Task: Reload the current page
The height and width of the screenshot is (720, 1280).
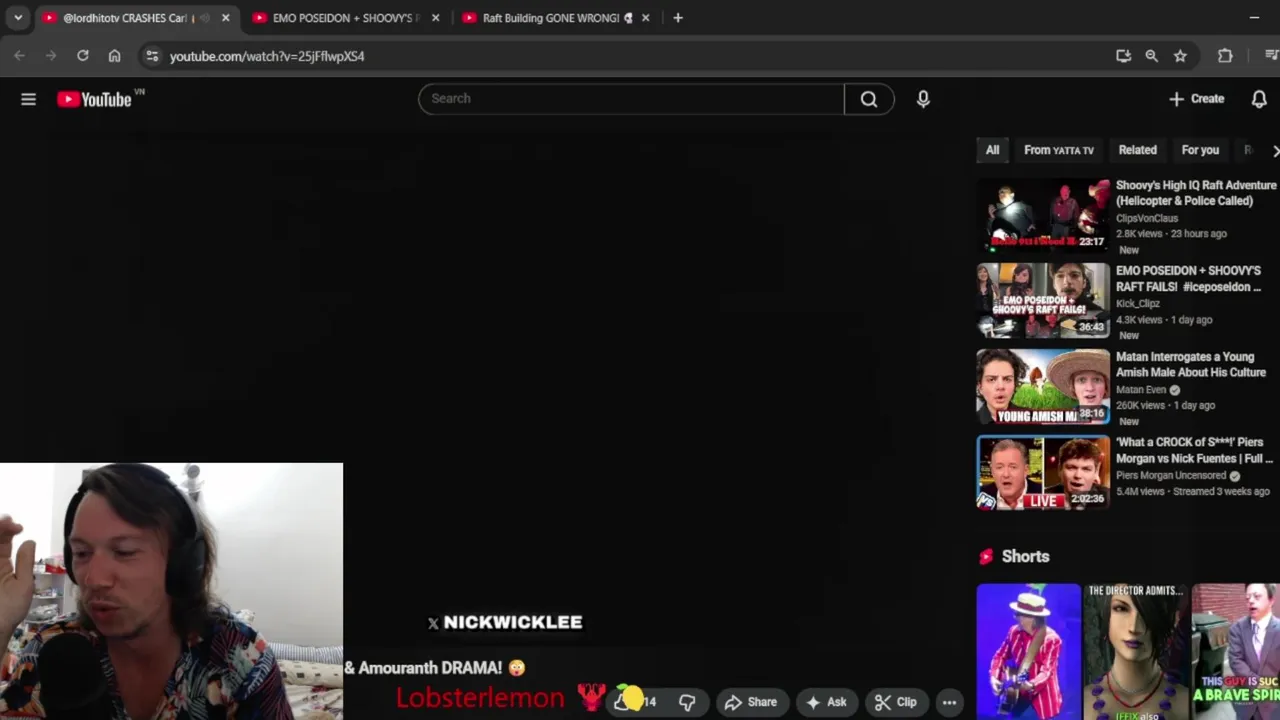Action: click(x=83, y=56)
